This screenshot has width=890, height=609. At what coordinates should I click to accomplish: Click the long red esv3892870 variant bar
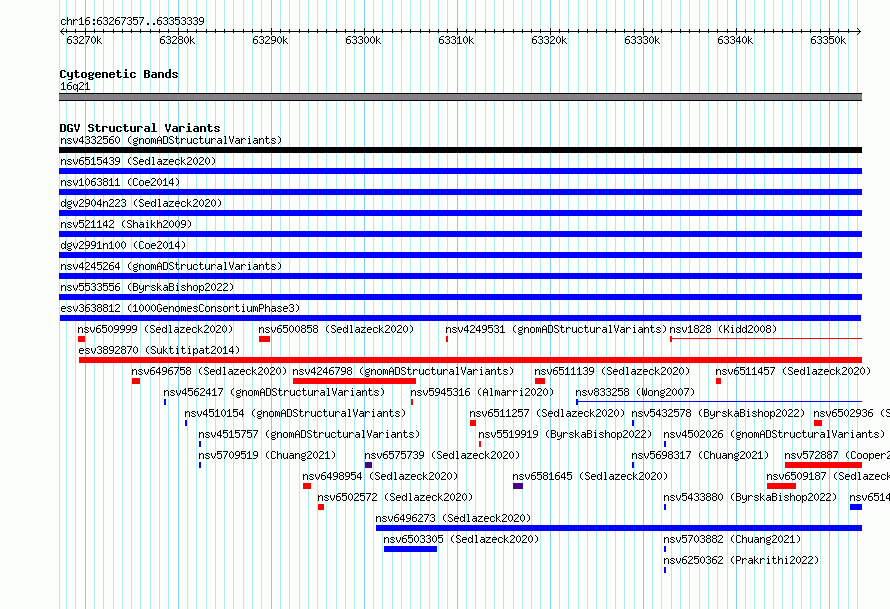[471, 360]
